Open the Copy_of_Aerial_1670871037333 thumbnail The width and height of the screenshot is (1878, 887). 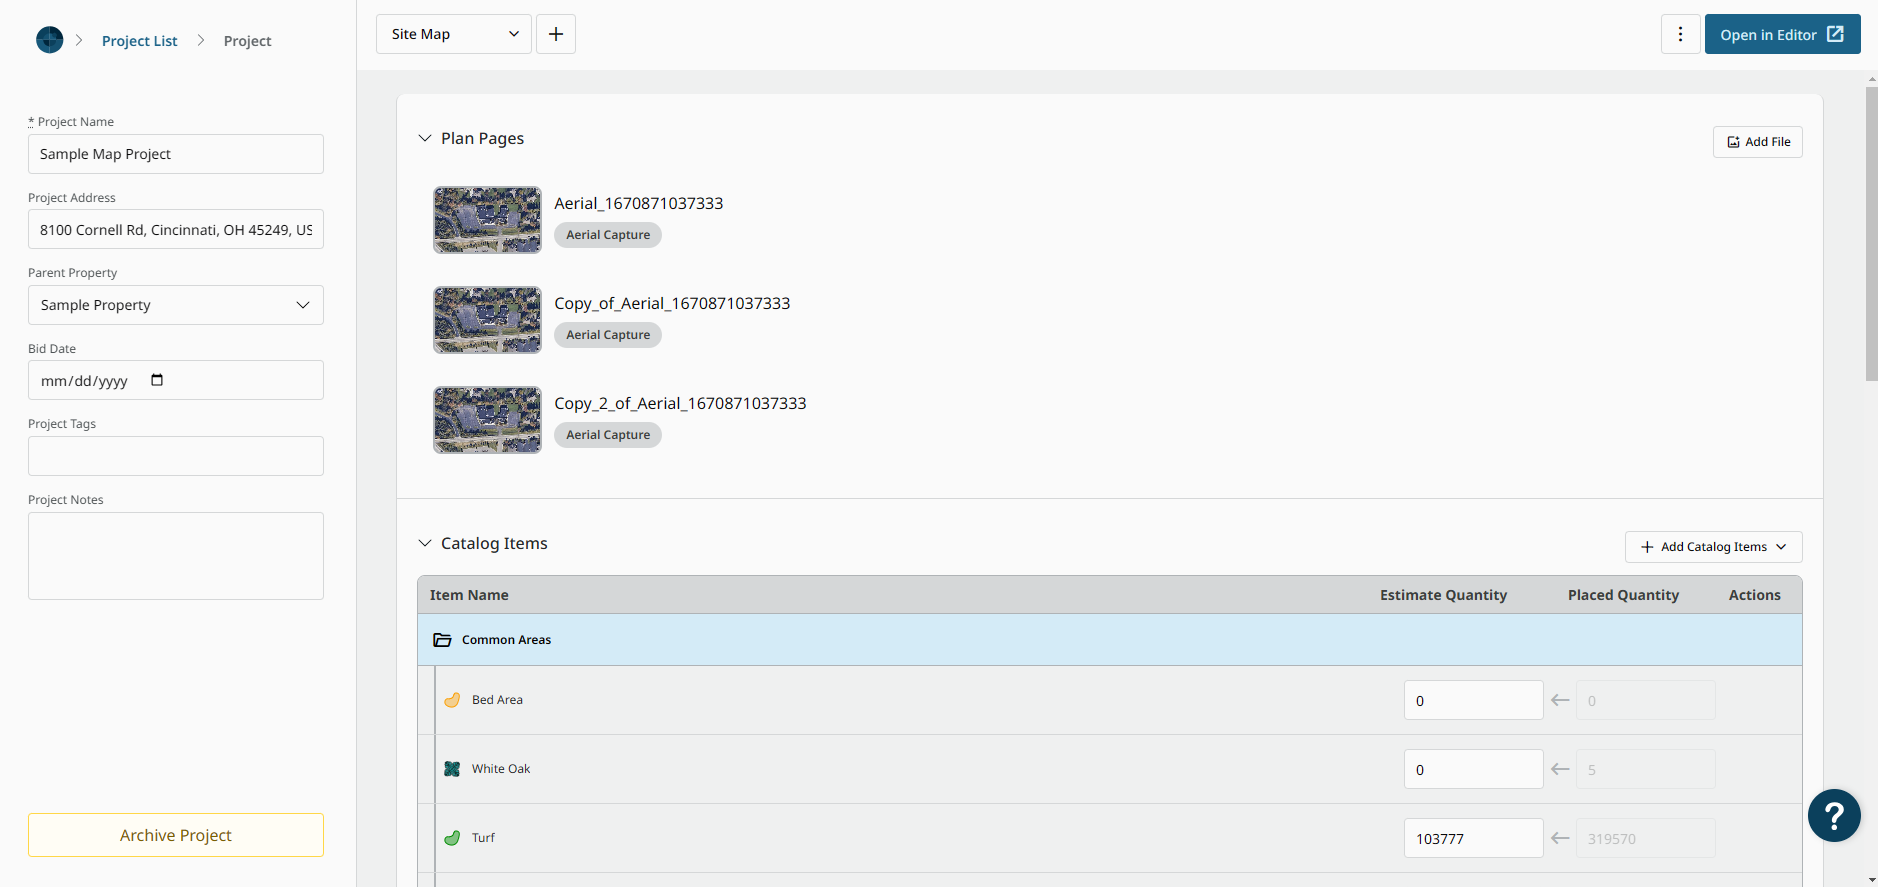487,320
